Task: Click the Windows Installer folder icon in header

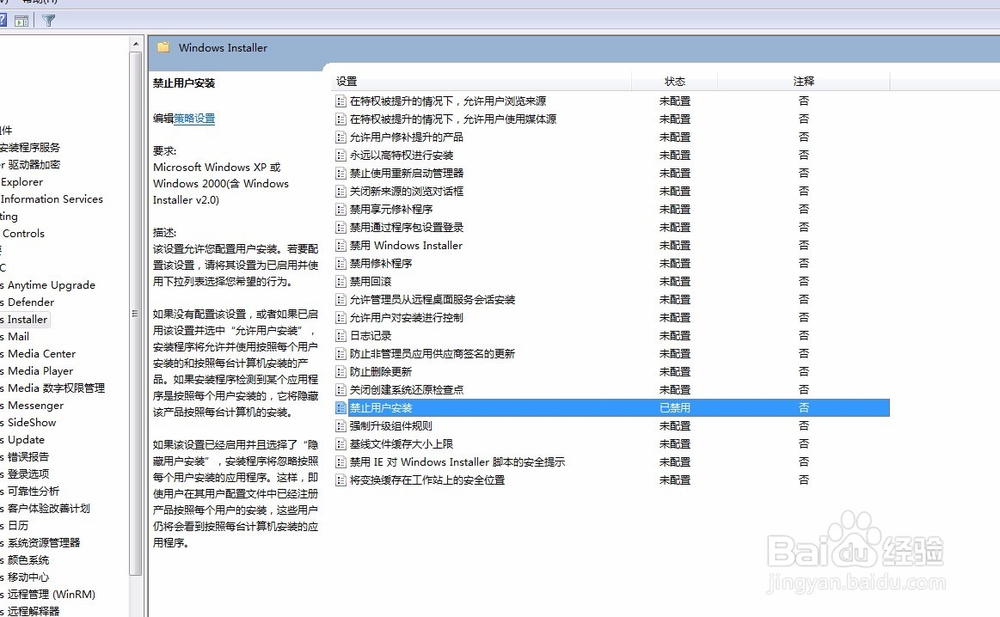Action: 164,47
